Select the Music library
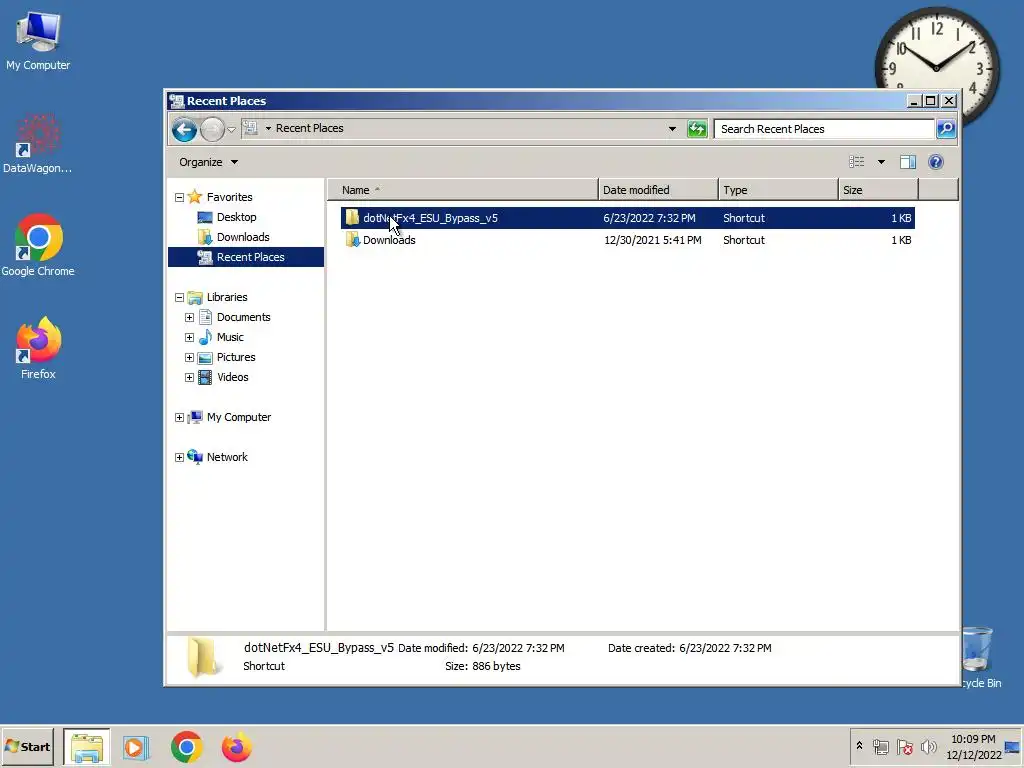The height and width of the screenshot is (768, 1024). coord(230,337)
